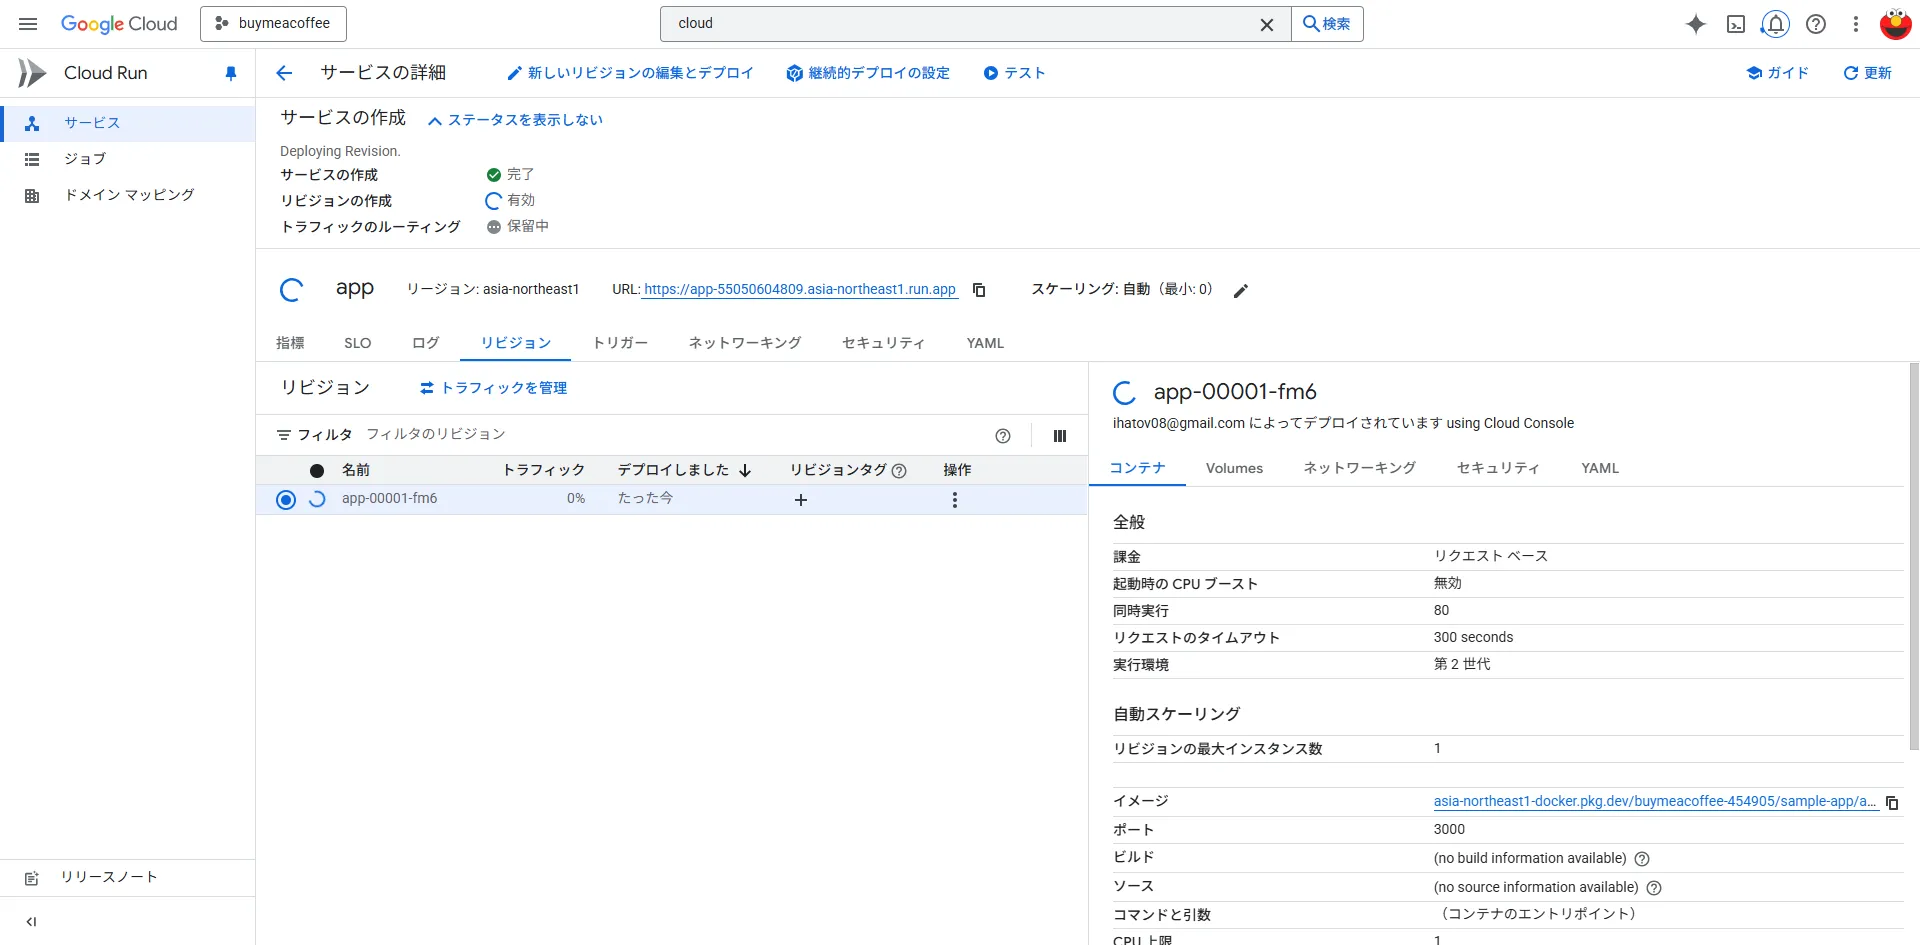The image size is (1920, 945).
Task: Toggle the select-all revisions circle
Action: [317, 470]
